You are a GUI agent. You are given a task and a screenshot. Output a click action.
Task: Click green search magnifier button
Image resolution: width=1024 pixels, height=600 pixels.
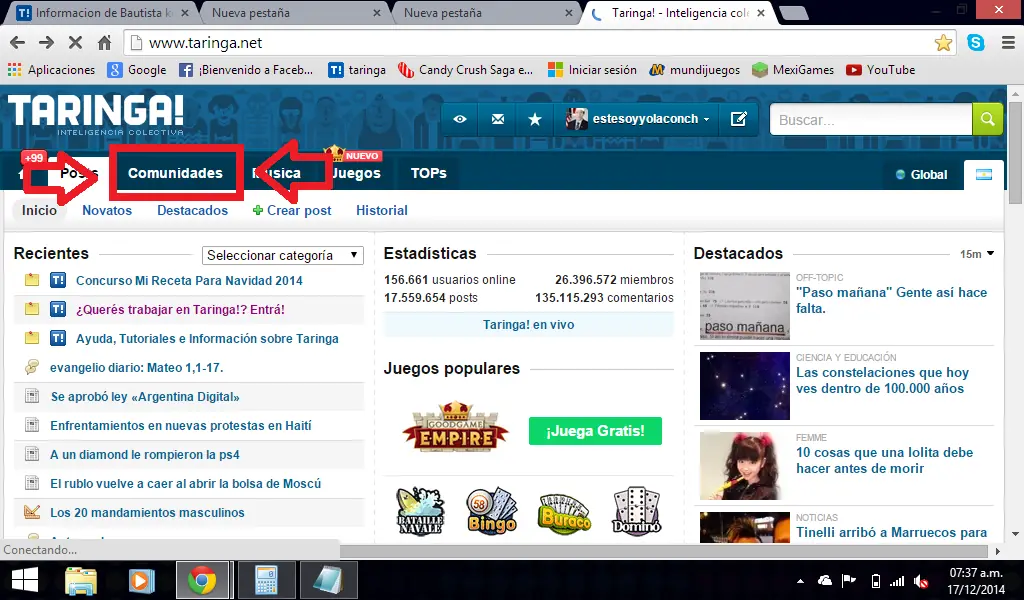987,119
